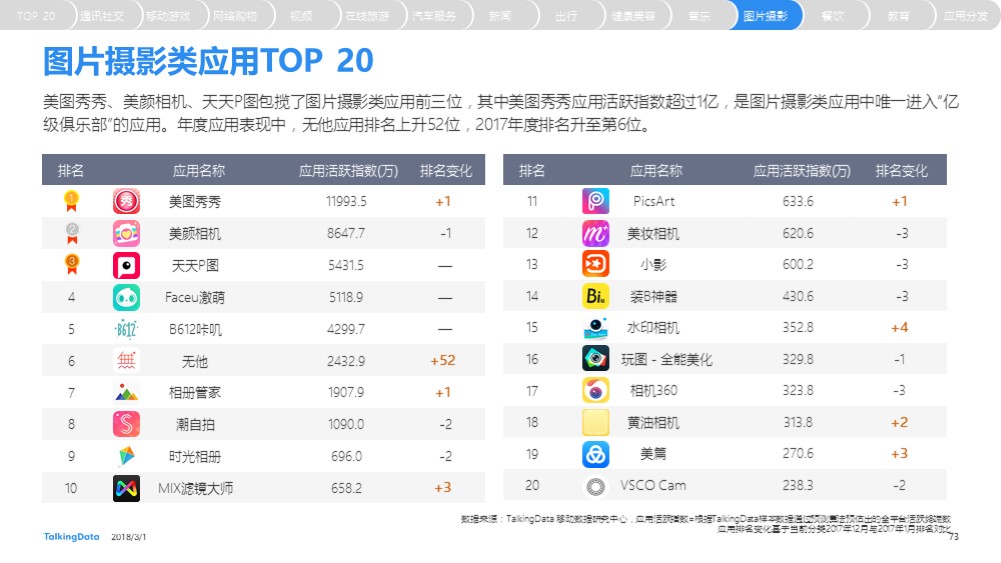Click the gold rank 1 medal icon
This screenshot has width=1001, height=563.
[x=72, y=201]
